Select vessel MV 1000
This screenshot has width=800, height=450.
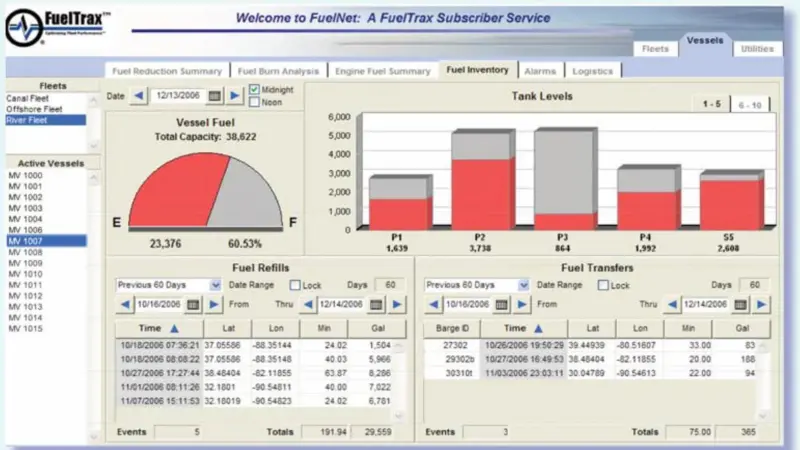point(46,176)
